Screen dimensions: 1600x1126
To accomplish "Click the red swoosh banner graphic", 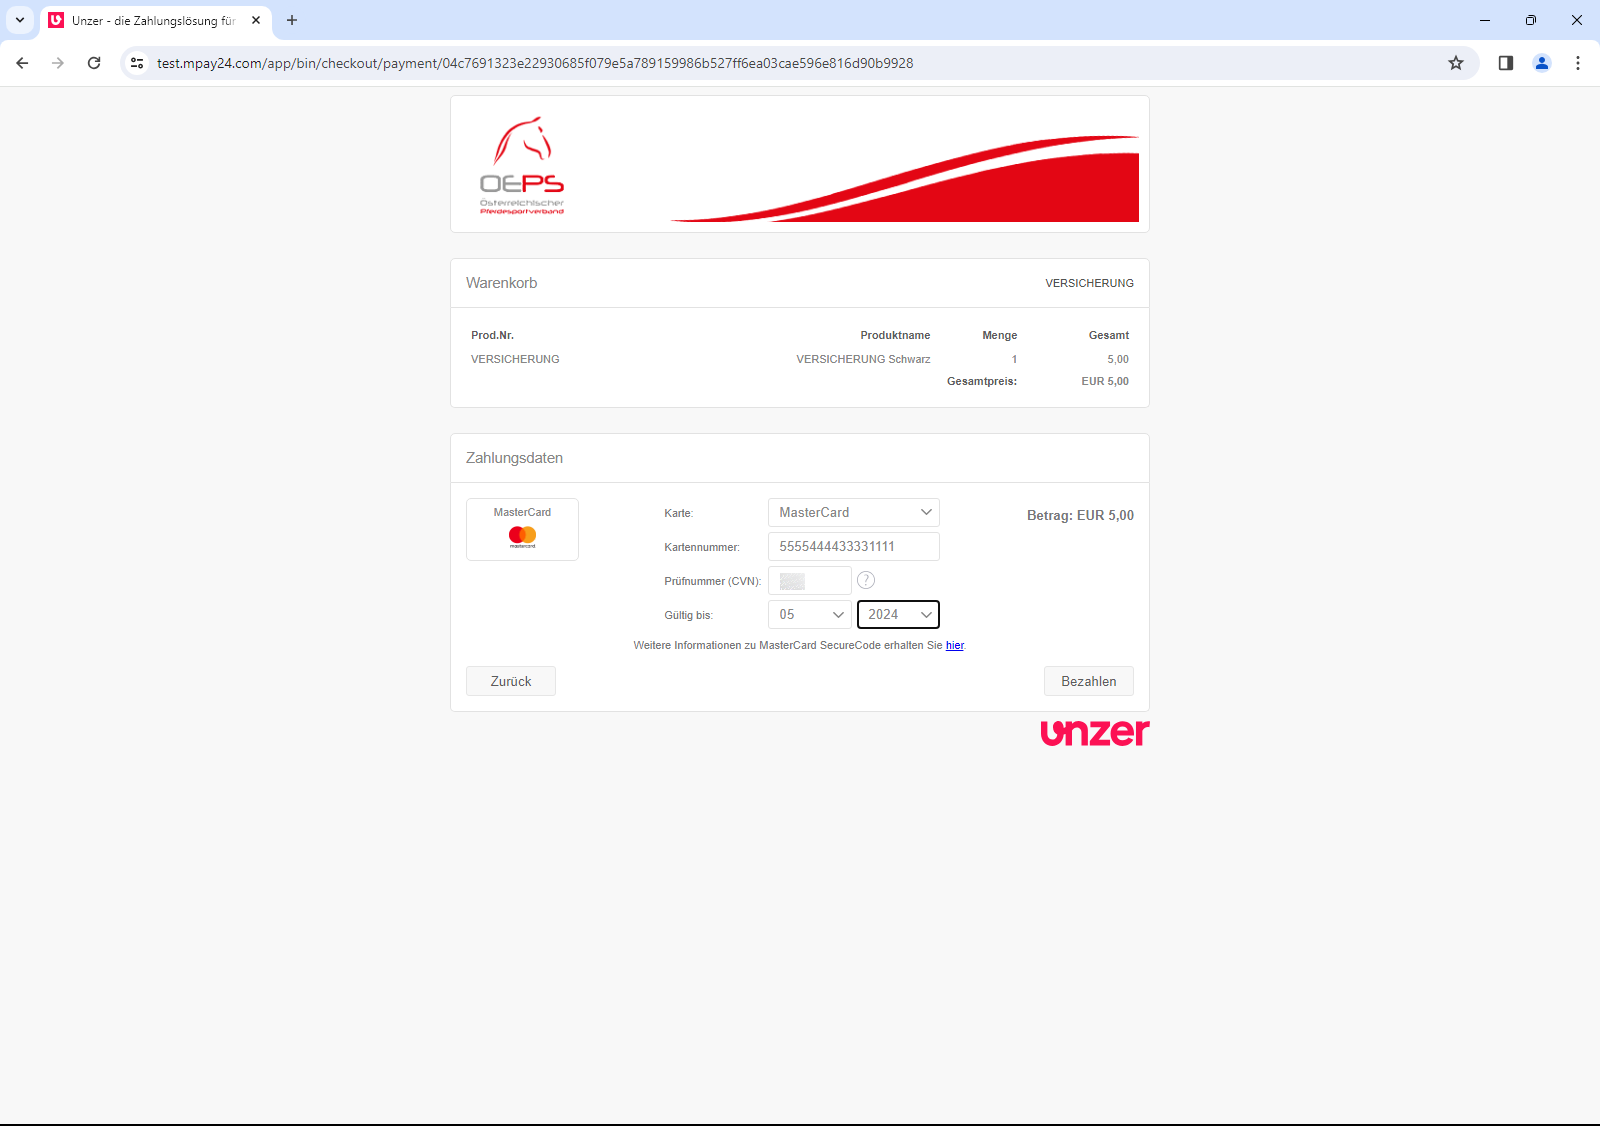I will [x=905, y=178].
